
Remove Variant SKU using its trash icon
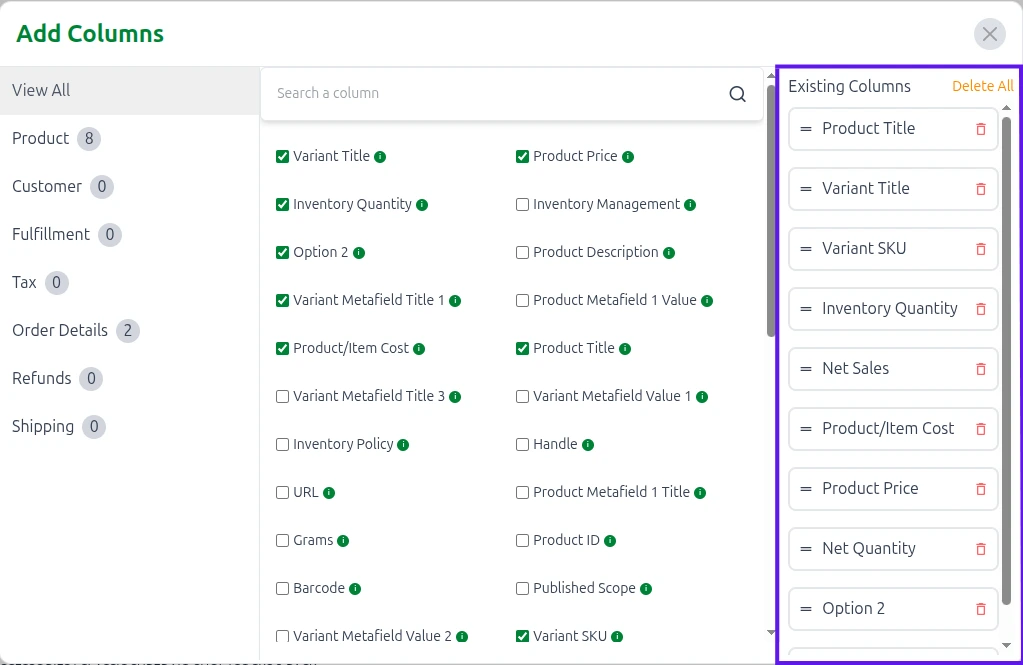(x=980, y=249)
